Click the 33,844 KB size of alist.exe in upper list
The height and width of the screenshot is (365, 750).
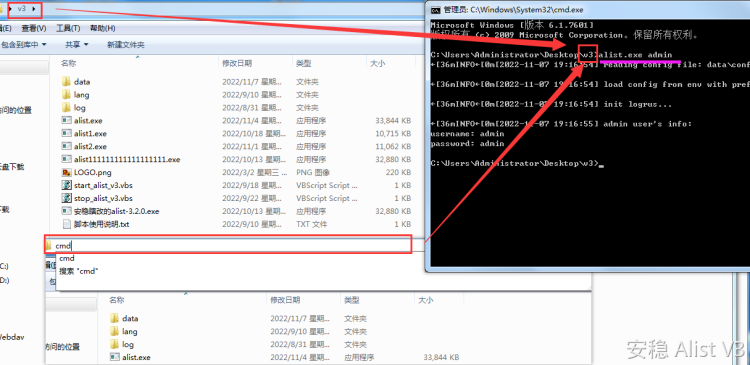pyautogui.click(x=393, y=121)
